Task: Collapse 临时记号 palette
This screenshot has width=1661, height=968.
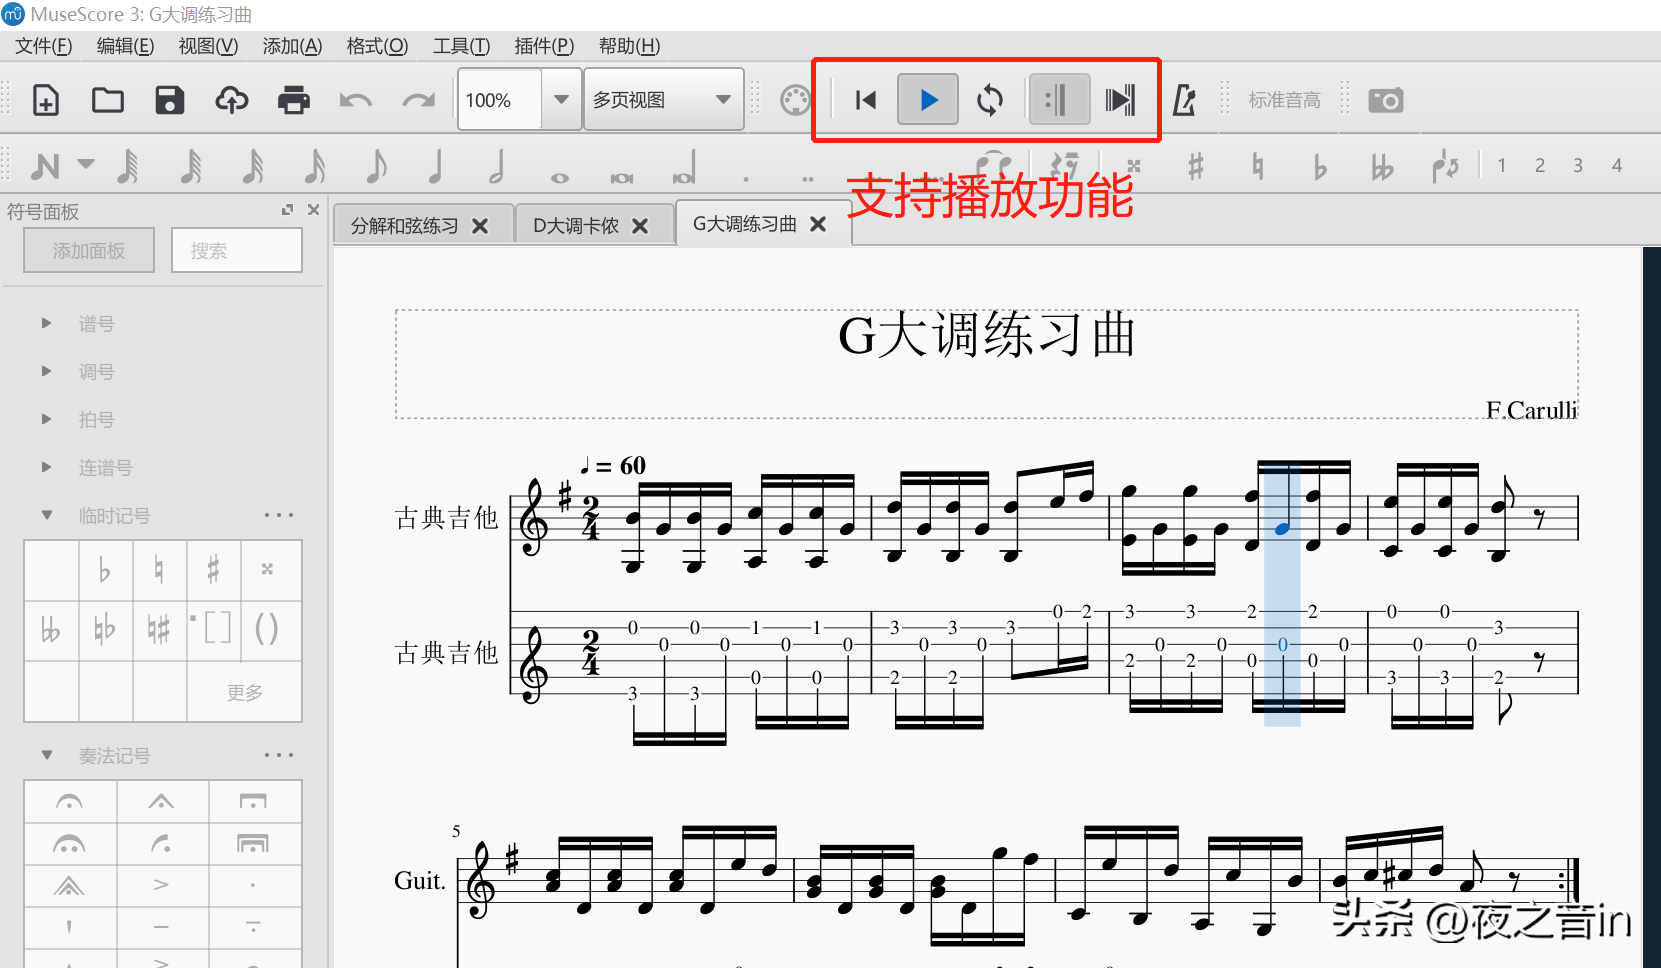Action: coord(46,515)
